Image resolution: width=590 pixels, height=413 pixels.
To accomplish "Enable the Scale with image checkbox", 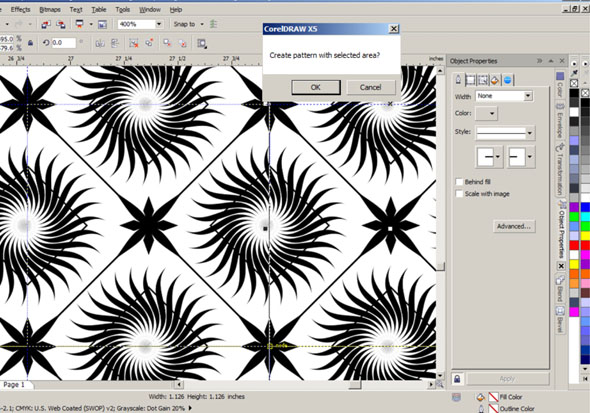I will click(x=459, y=194).
